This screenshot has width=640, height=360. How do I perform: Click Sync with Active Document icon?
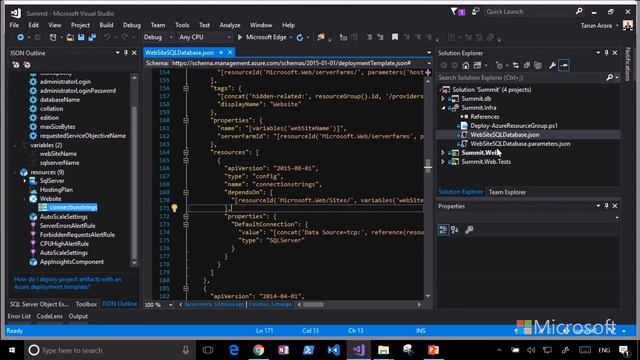pos(516,65)
